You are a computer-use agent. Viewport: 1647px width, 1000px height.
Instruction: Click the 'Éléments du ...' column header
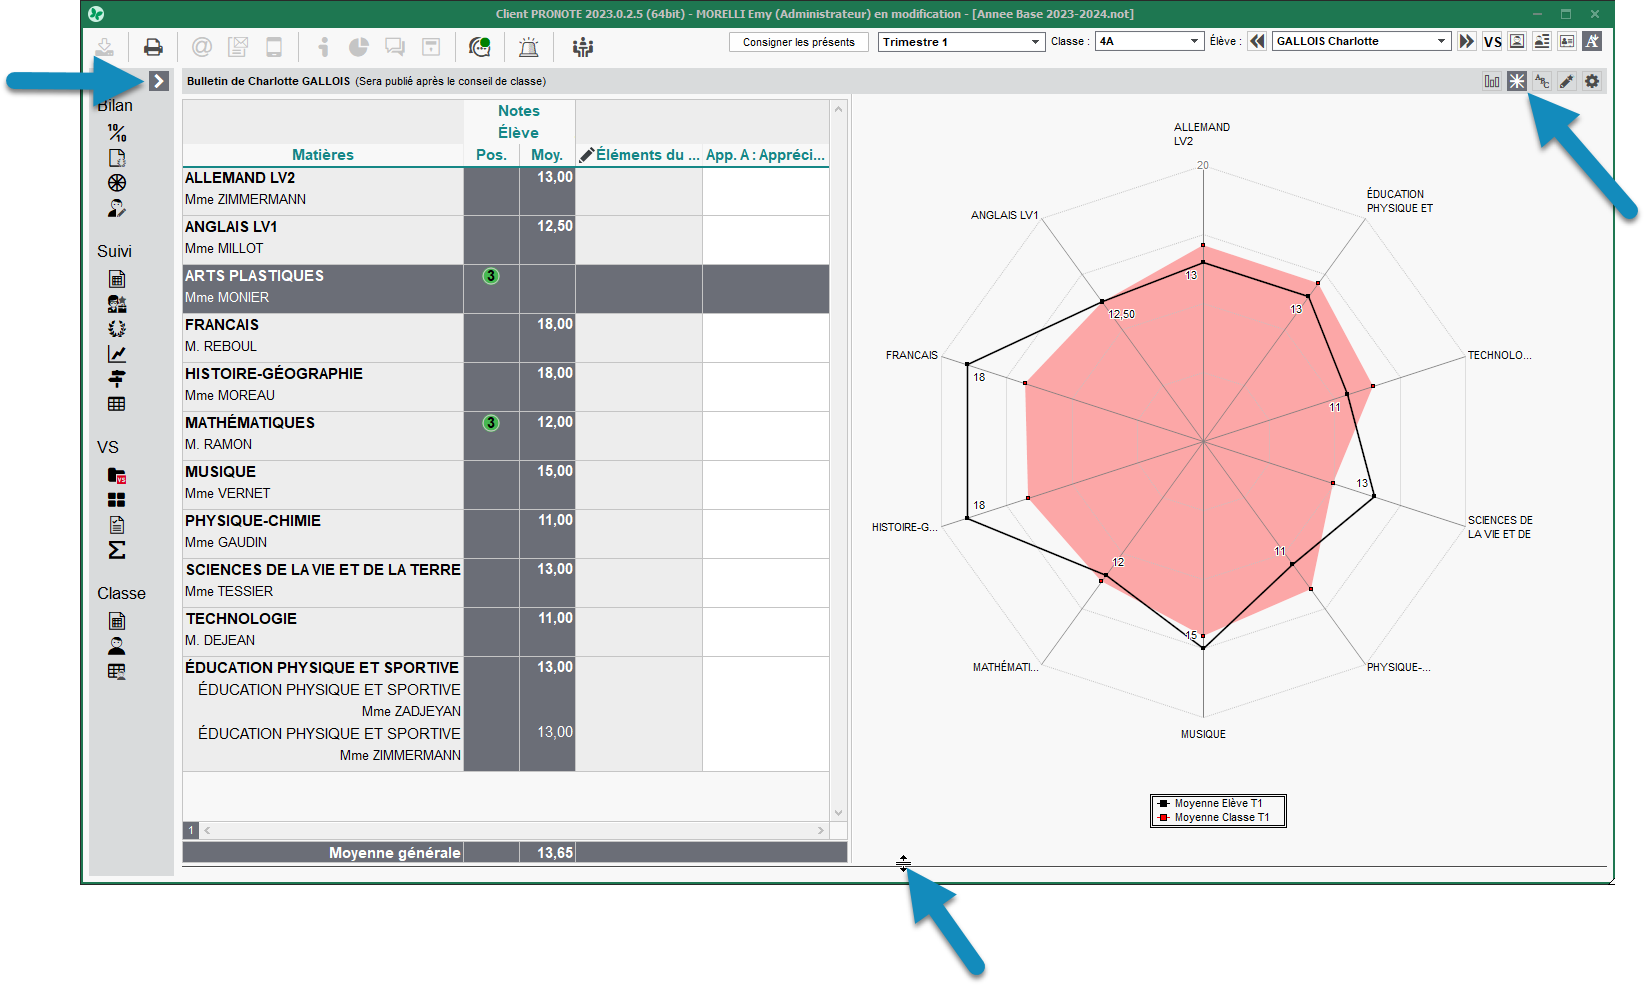pyautogui.click(x=639, y=155)
